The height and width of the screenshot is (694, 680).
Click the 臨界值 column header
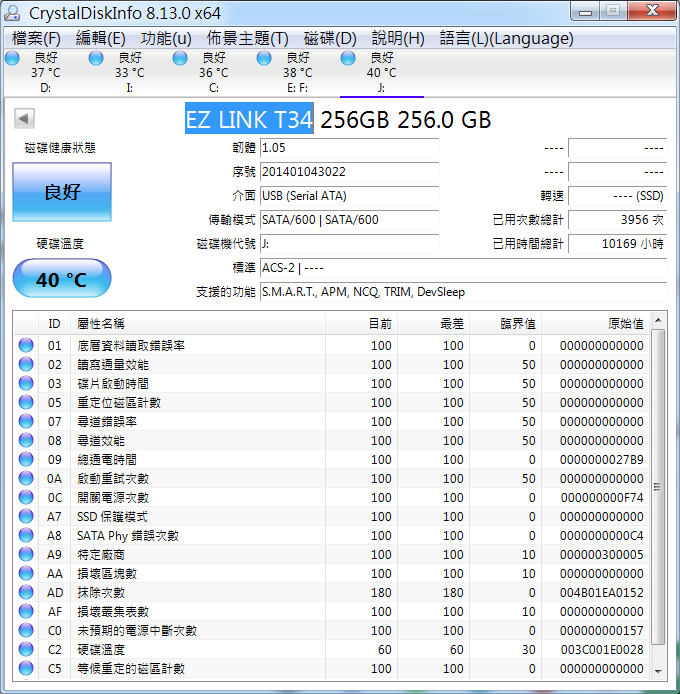click(506, 324)
